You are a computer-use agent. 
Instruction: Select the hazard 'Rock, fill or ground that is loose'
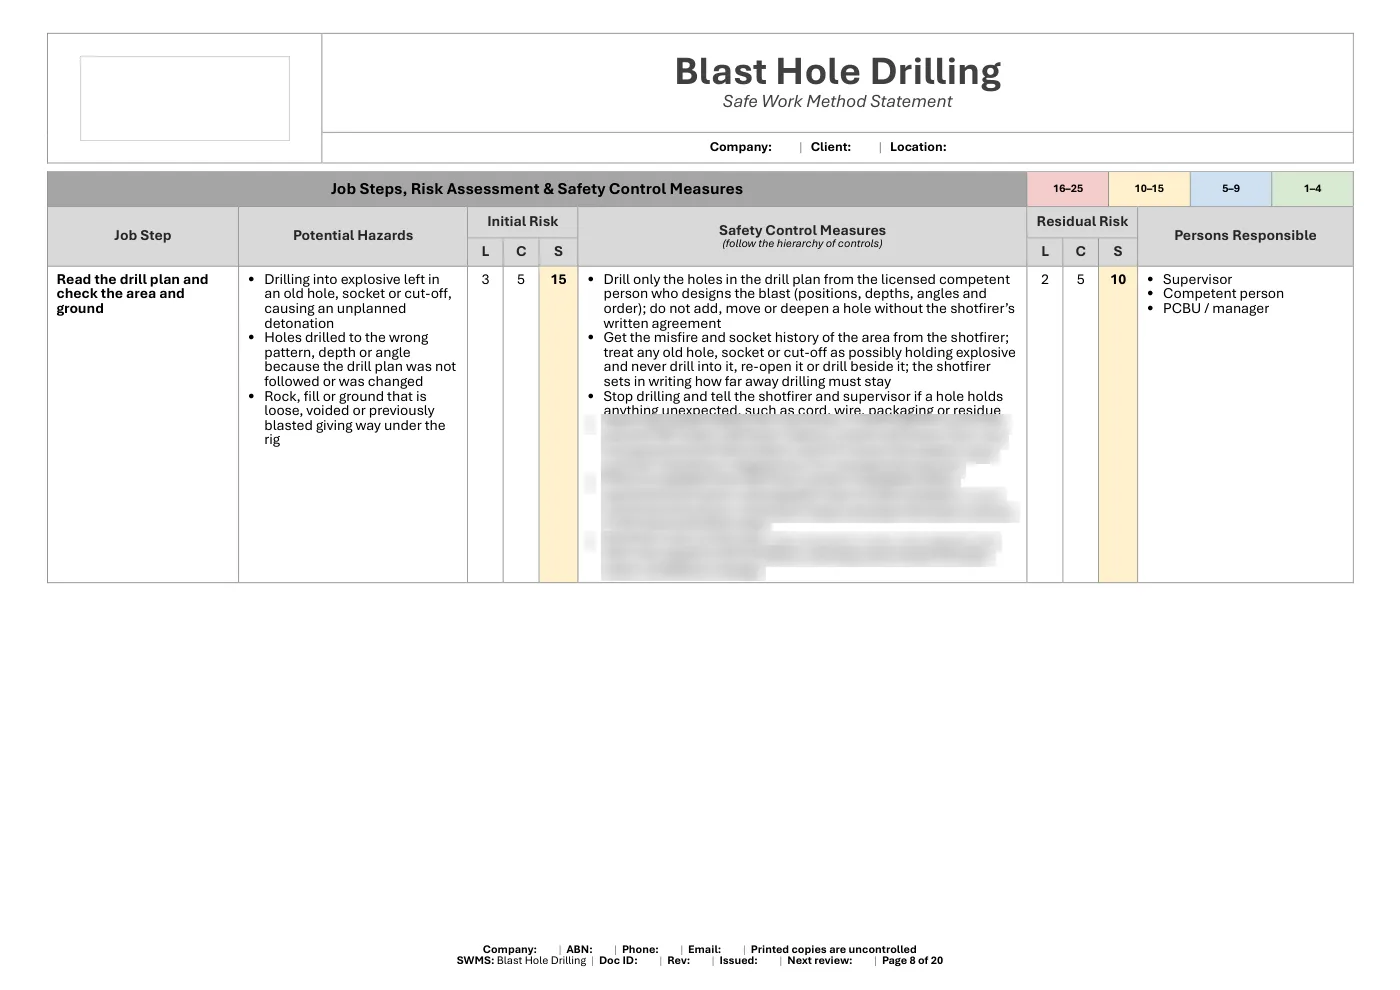tap(354, 418)
